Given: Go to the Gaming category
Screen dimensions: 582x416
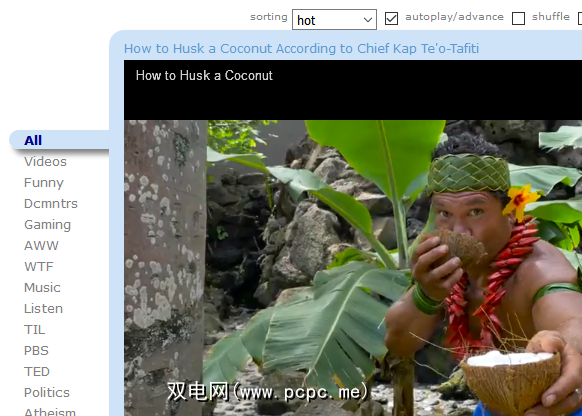Looking at the screenshot, I should (x=47, y=225).
